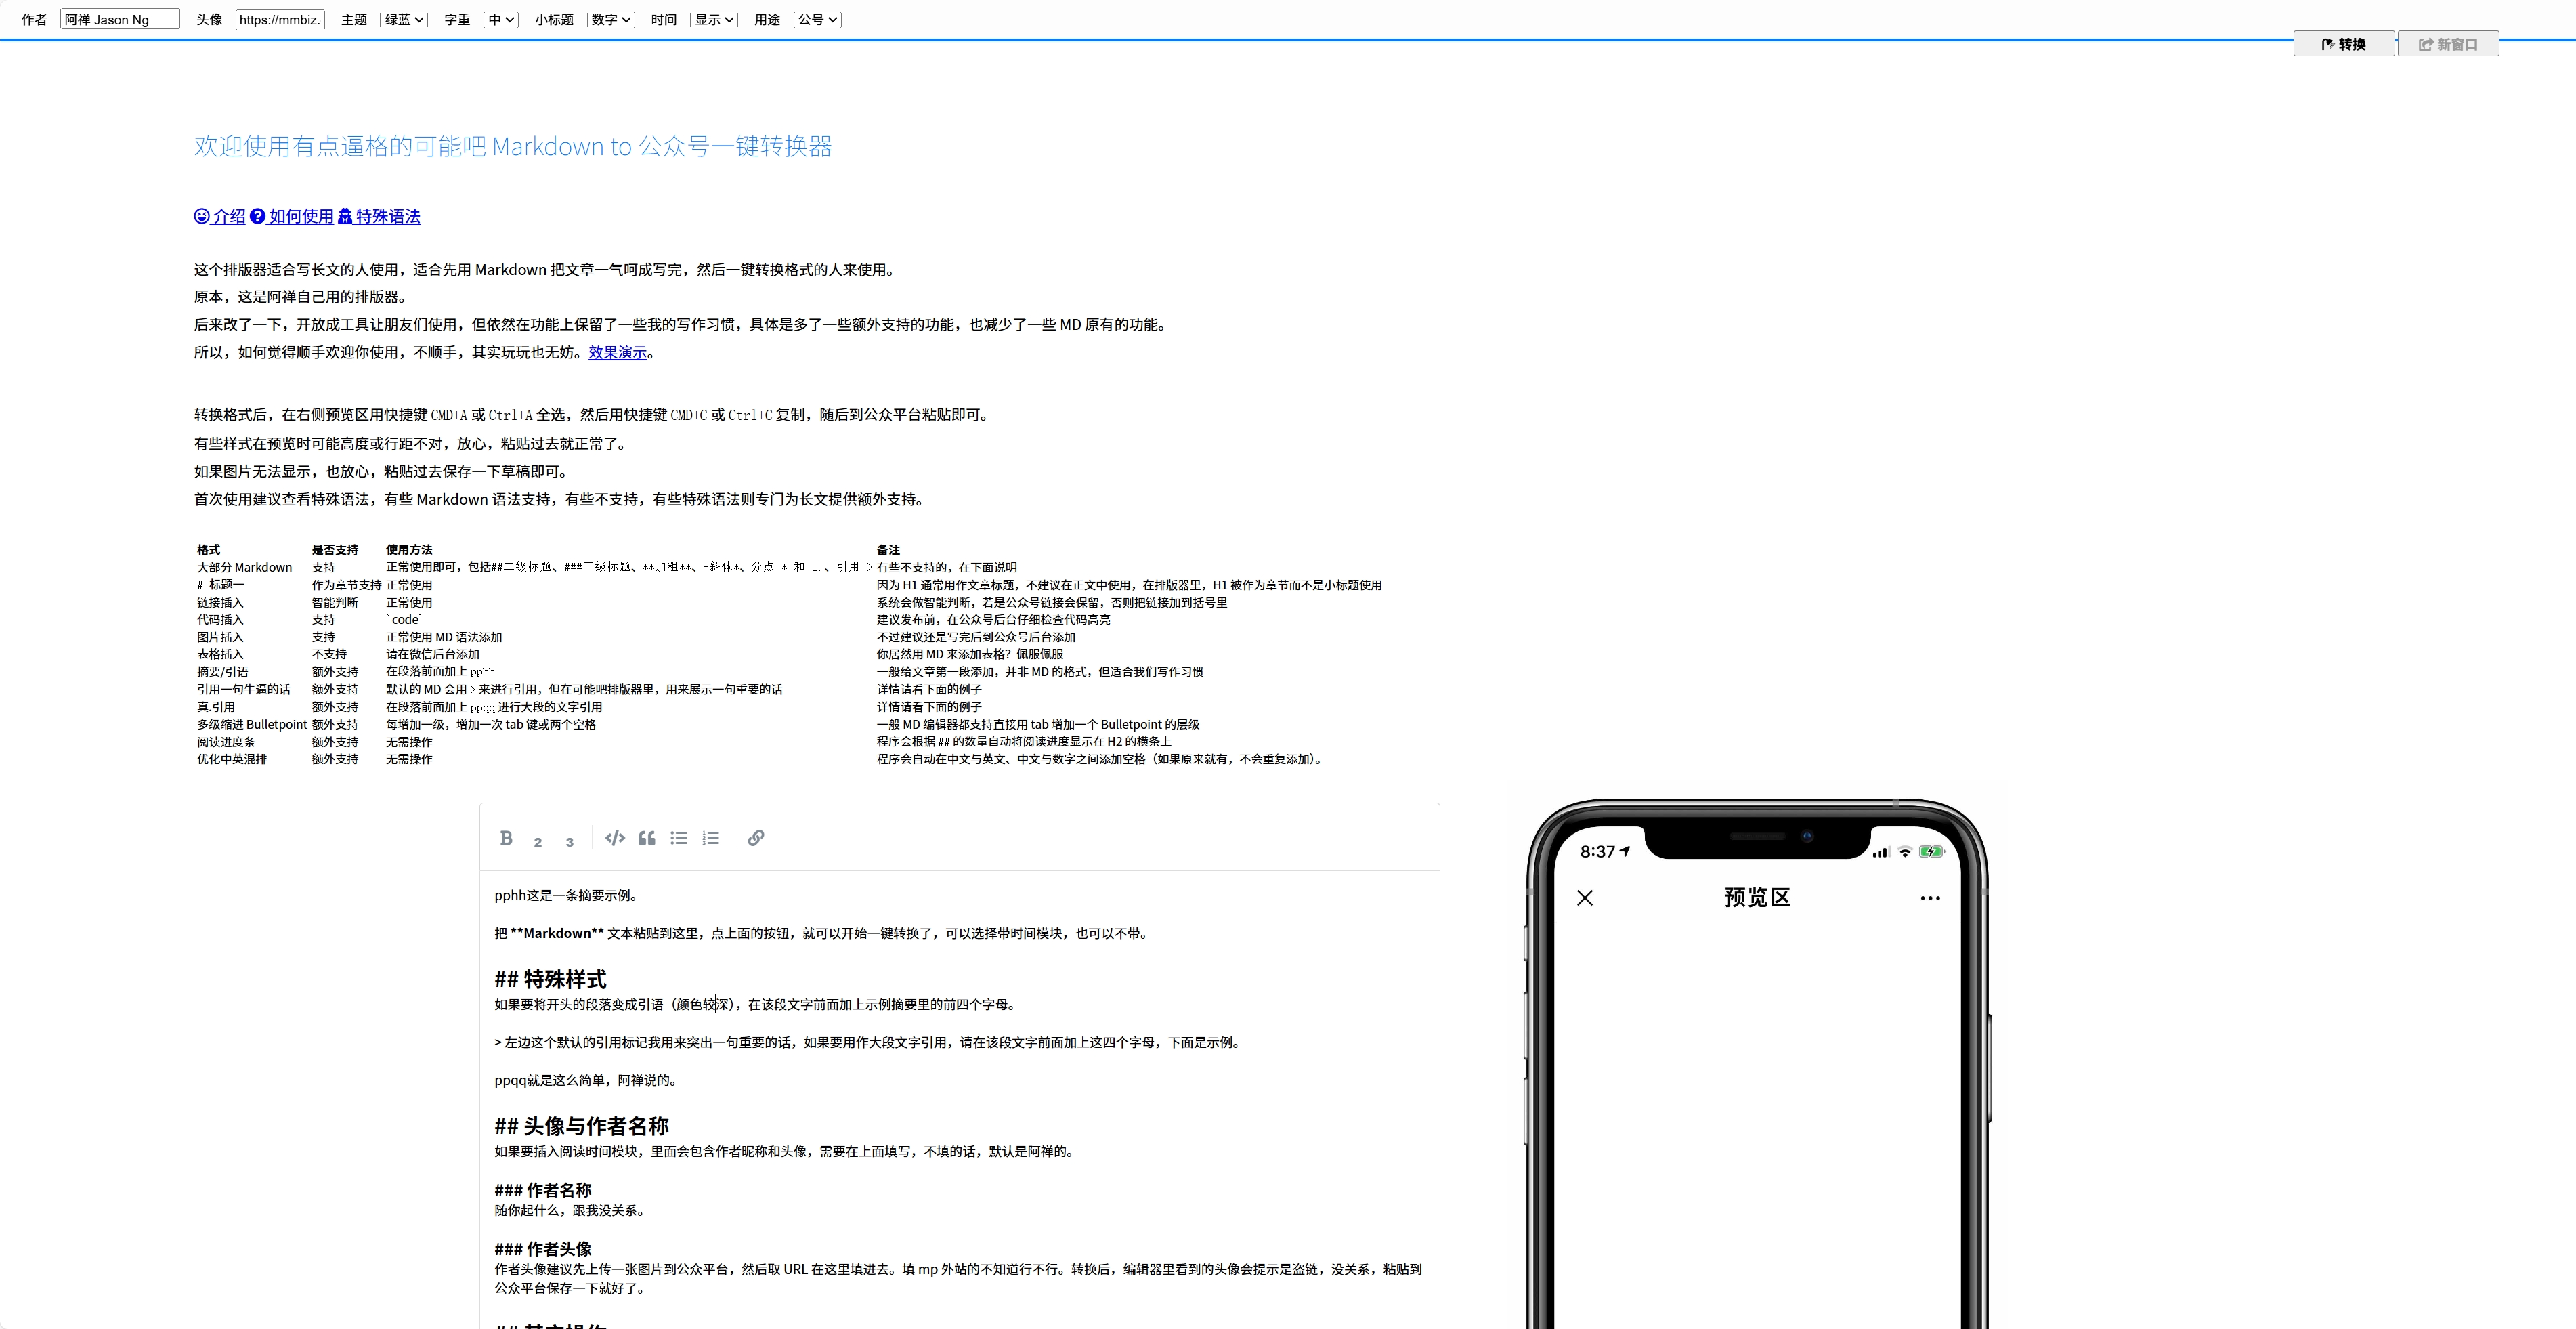Insert heading level 3 from toolbar
This screenshot has width=2576, height=1329.
(x=569, y=841)
